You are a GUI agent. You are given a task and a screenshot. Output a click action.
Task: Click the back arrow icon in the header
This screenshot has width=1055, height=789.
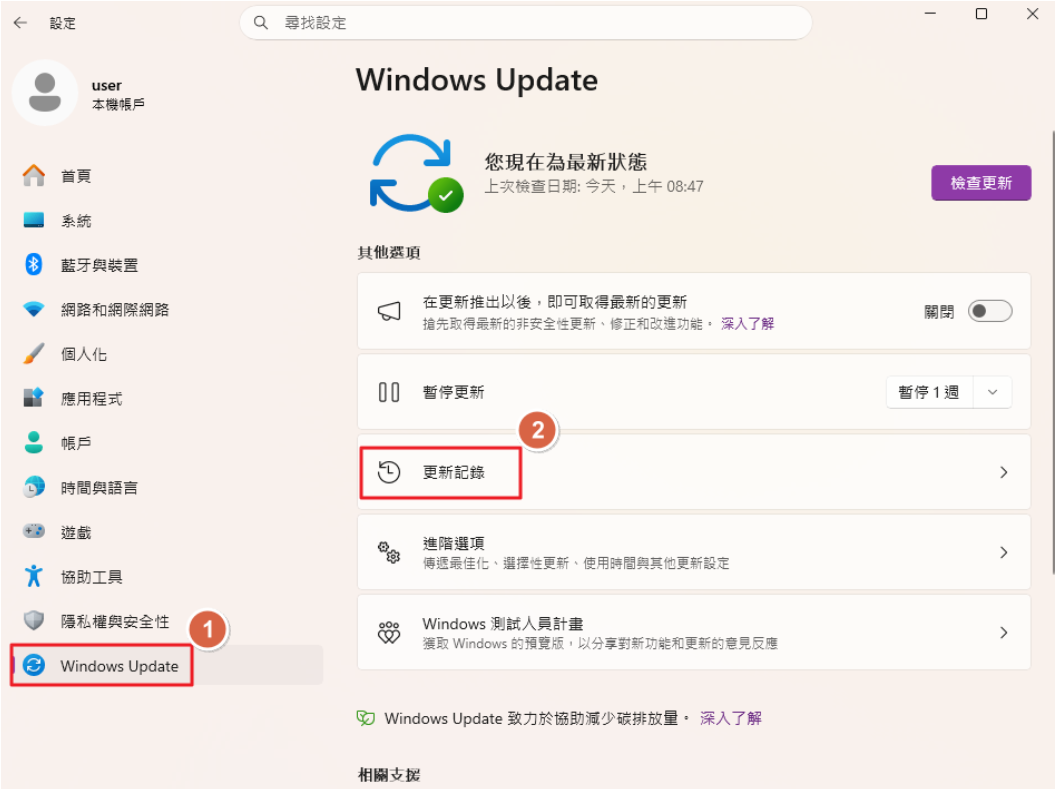click(20, 23)
